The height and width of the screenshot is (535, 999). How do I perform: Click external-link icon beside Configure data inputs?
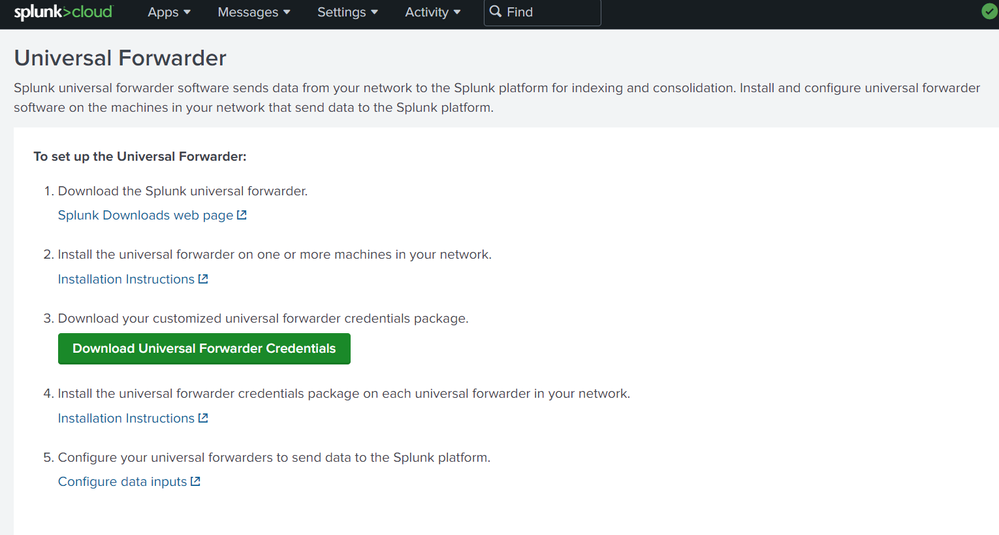(x=196, y=482)
